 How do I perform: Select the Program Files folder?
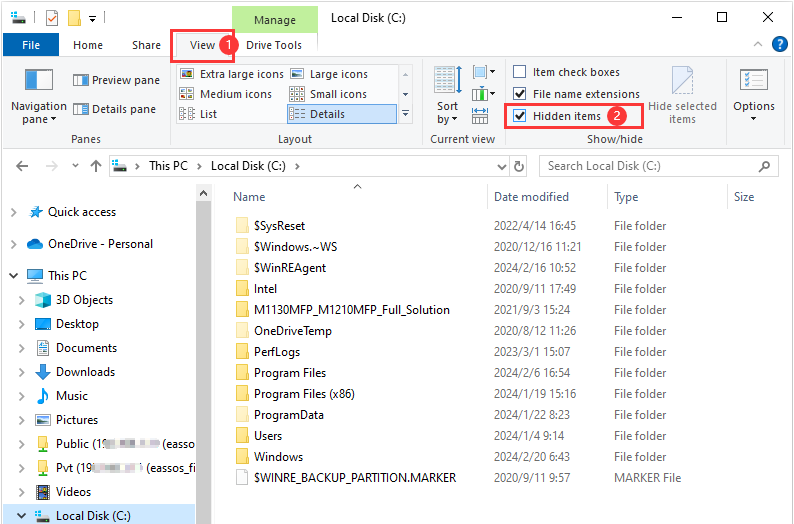click(290, 373)
